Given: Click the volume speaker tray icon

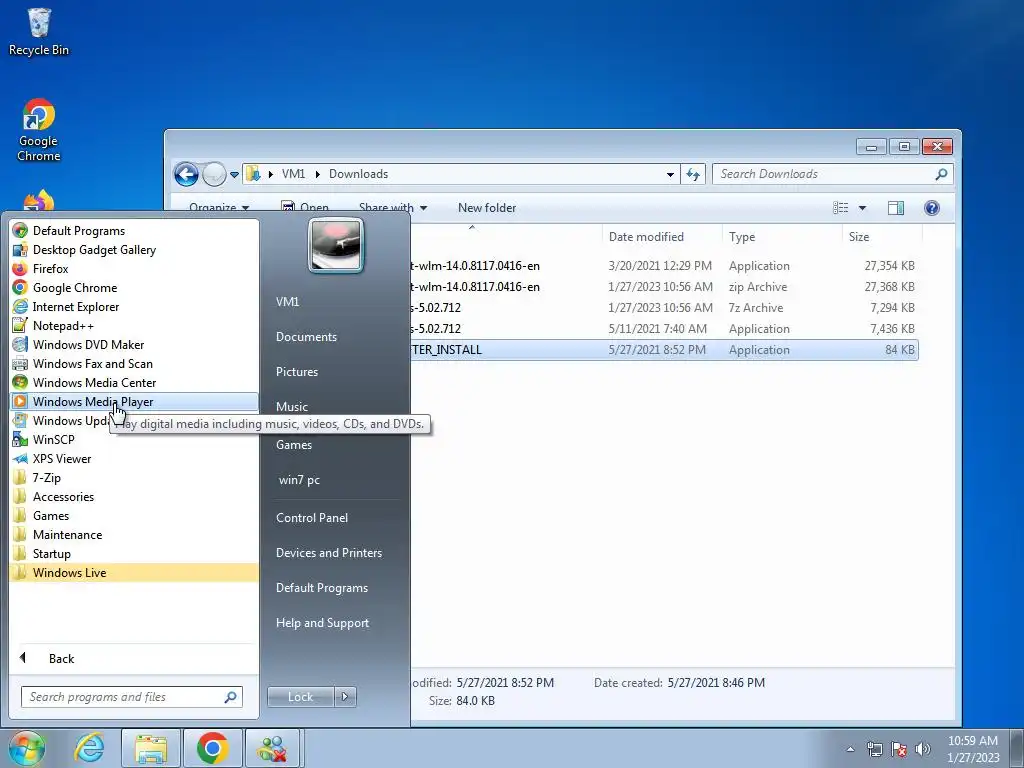Looking at the screenshot, I should 923,749.
